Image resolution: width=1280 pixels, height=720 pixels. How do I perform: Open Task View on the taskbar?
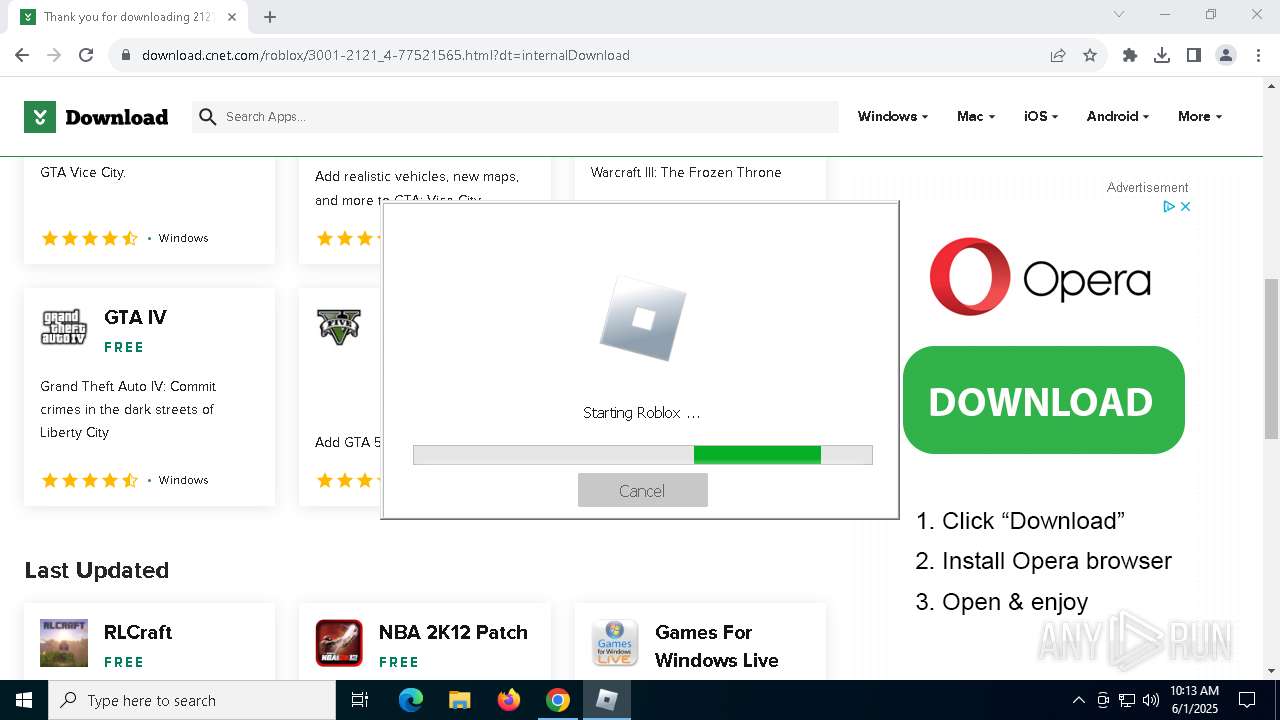pyautogui.click(x=360, y=700)
